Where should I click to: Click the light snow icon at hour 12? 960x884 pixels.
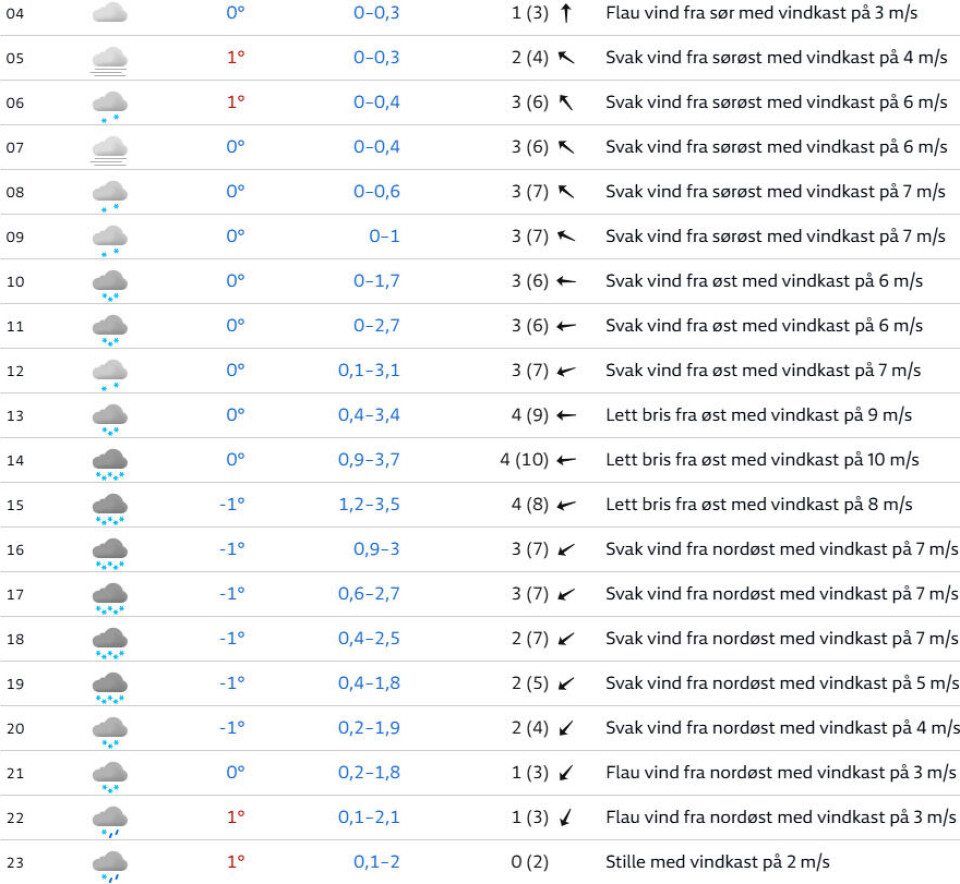pos(109,372)
